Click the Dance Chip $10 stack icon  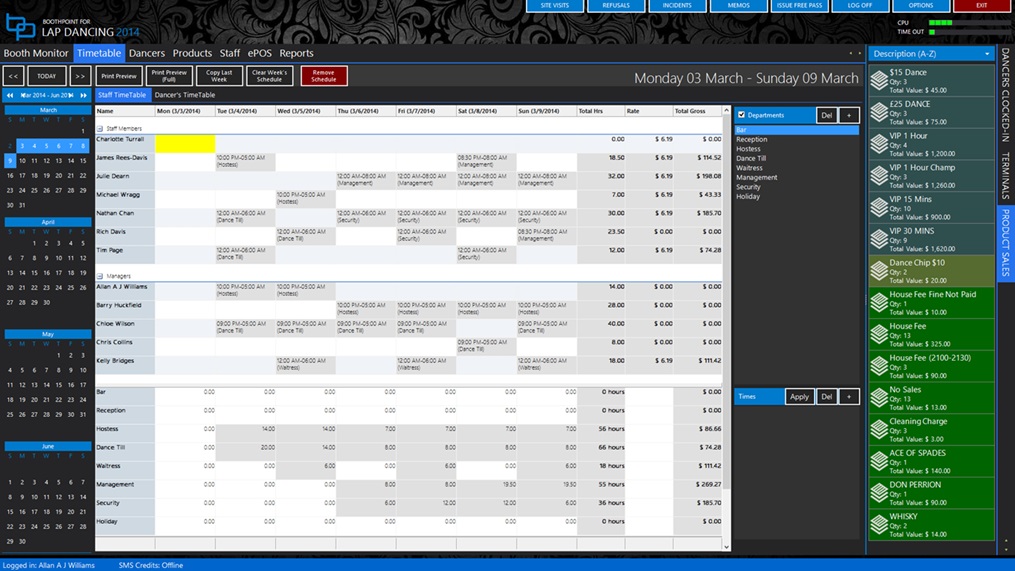pyautogui.click(x=878, y=271)
